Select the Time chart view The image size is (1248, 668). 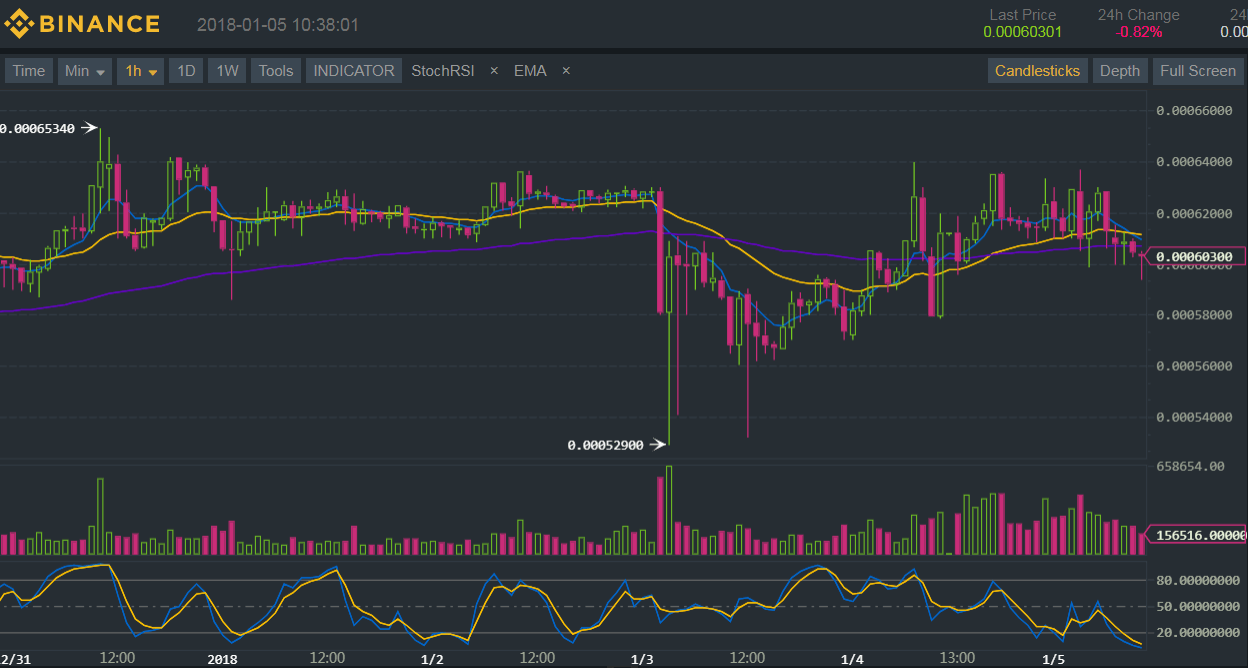pyautogui.click(x=29, y=71)
